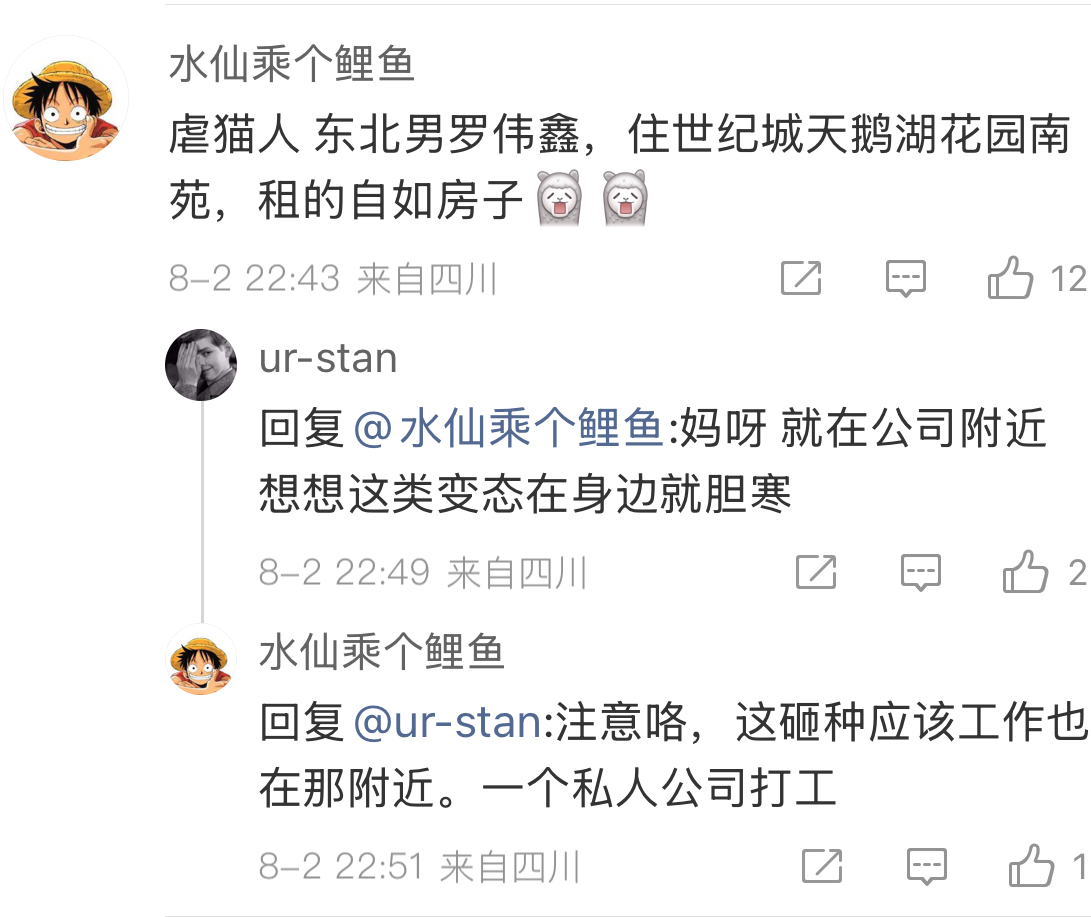
Task: Open the ur-stan username above the reply
Action: click(328, 359)
